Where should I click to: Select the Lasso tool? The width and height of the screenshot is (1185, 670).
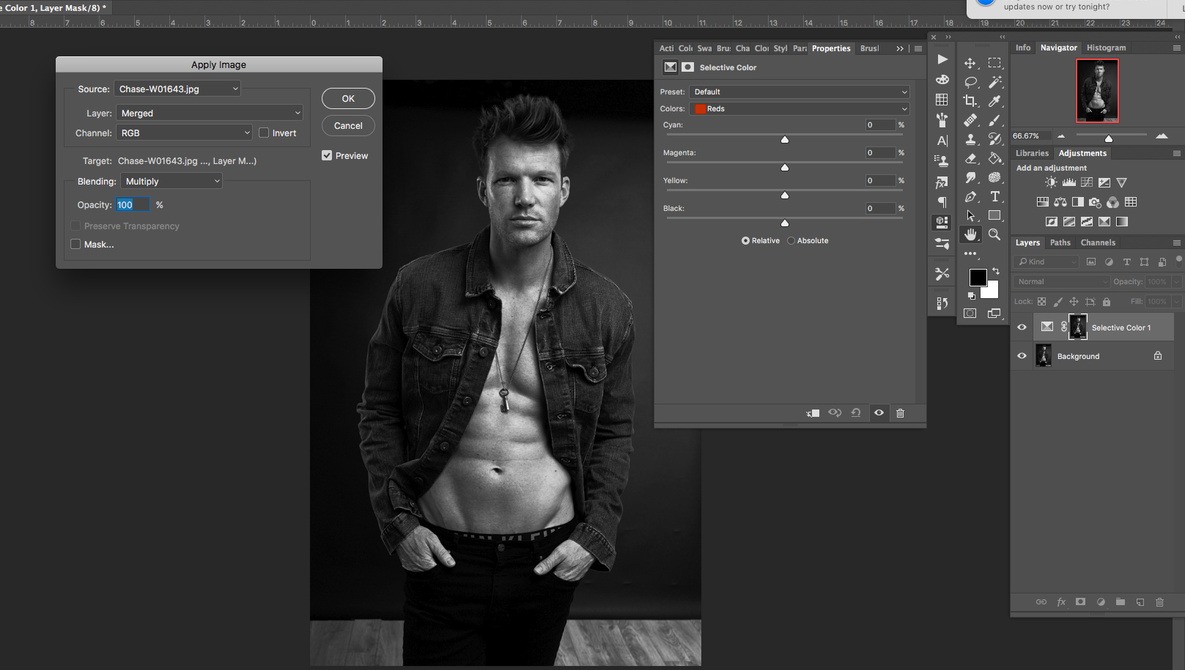[x=969, y=82]
